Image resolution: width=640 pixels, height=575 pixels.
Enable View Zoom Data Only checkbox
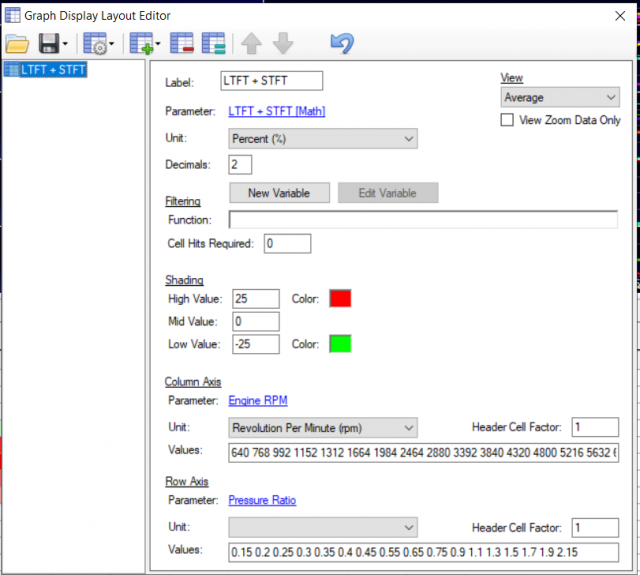[x=508, y=120]
